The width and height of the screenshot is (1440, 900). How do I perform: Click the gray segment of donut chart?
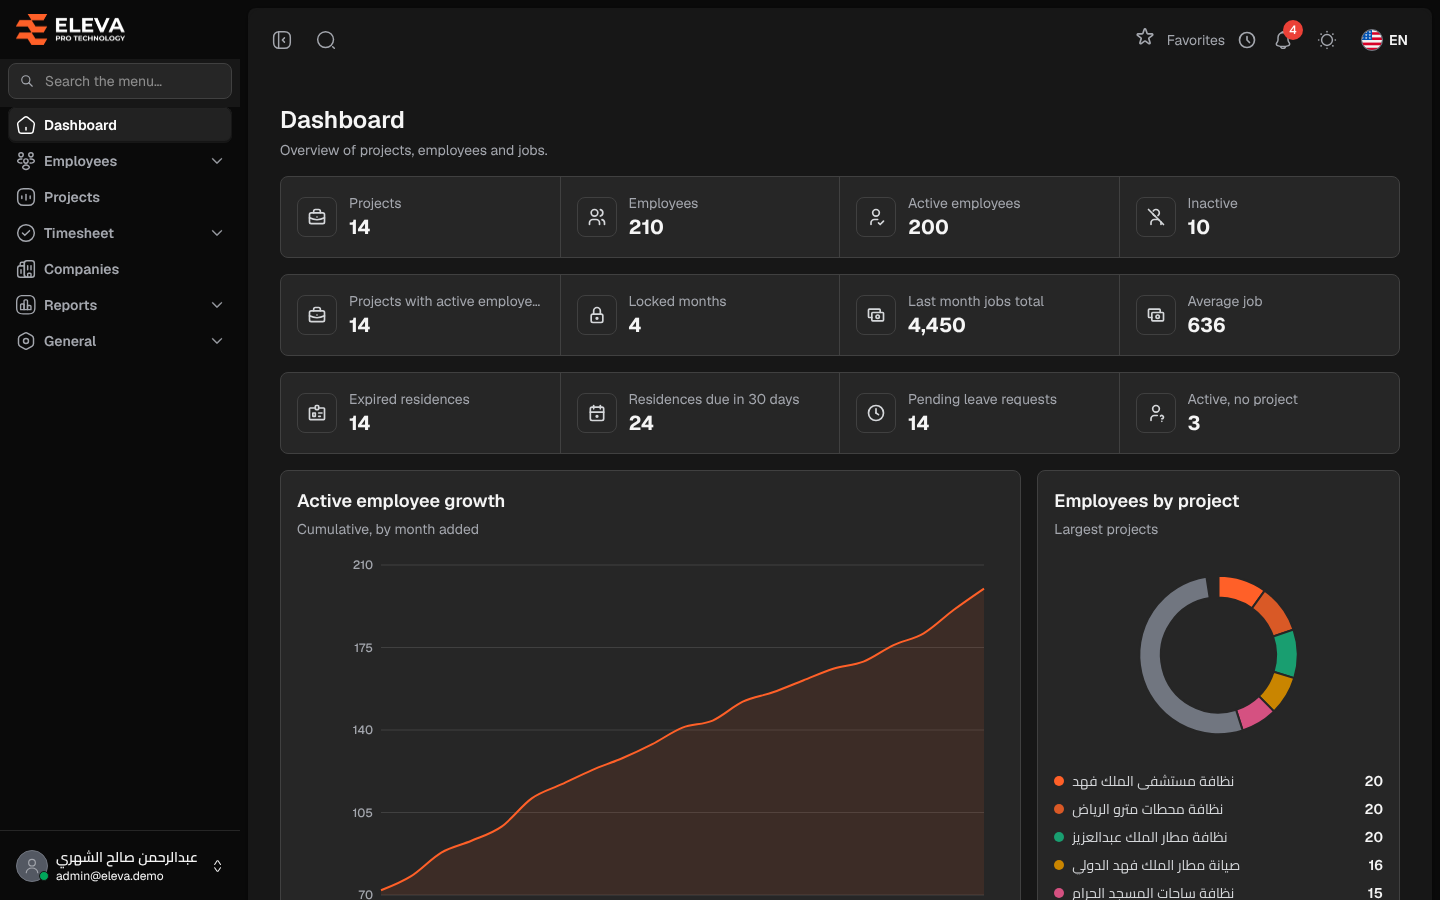point(1153,665)
